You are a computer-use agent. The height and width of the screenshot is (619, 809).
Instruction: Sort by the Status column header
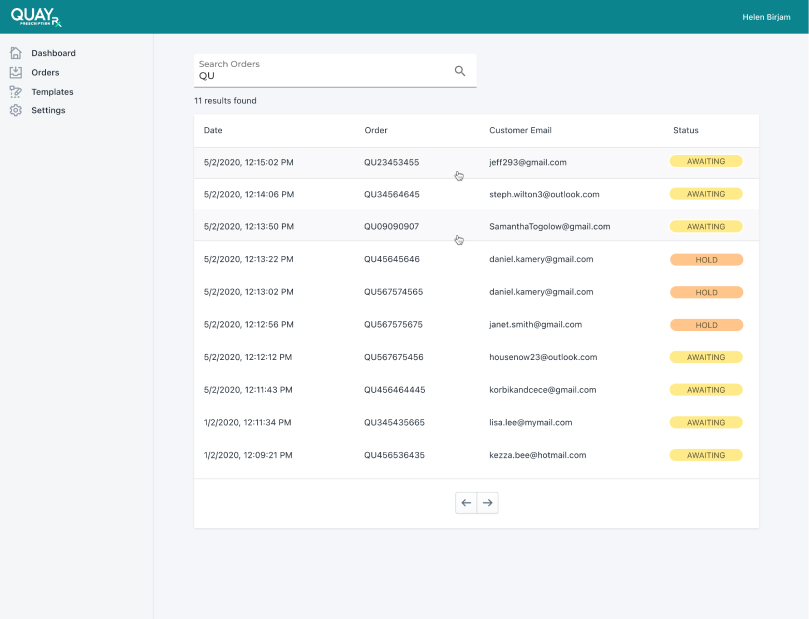[x=685, y=130]
